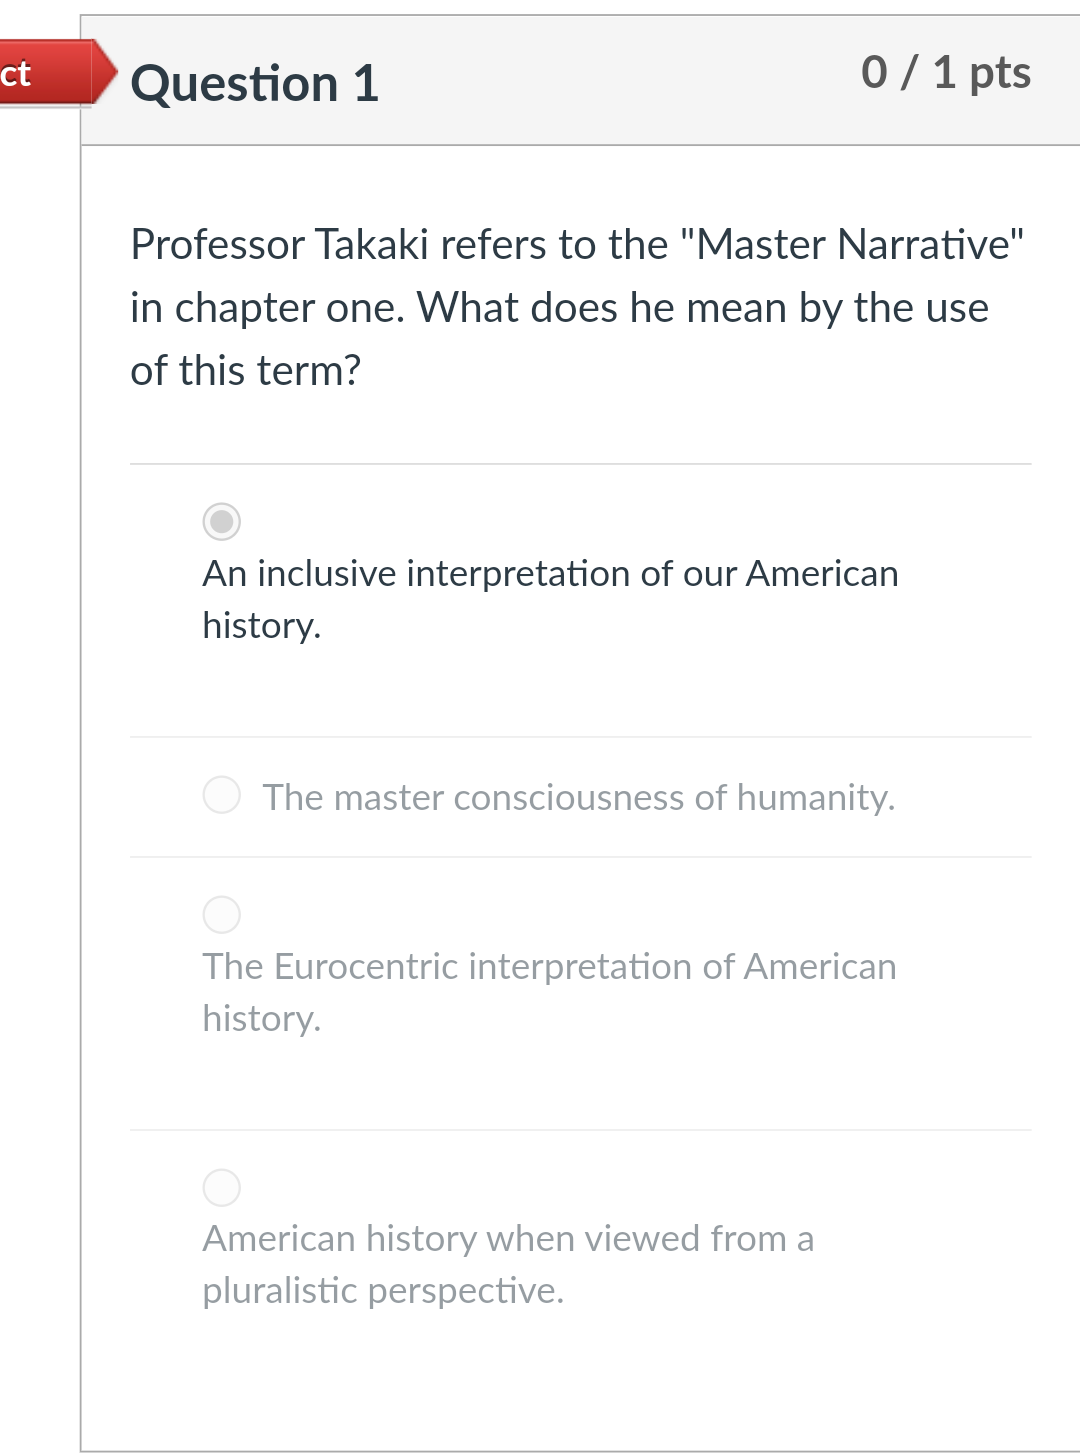Viewport: 1080px width, 1453px height.
Task: Select the "An inclusive interpretation" radio button
Action: point(222,521)
